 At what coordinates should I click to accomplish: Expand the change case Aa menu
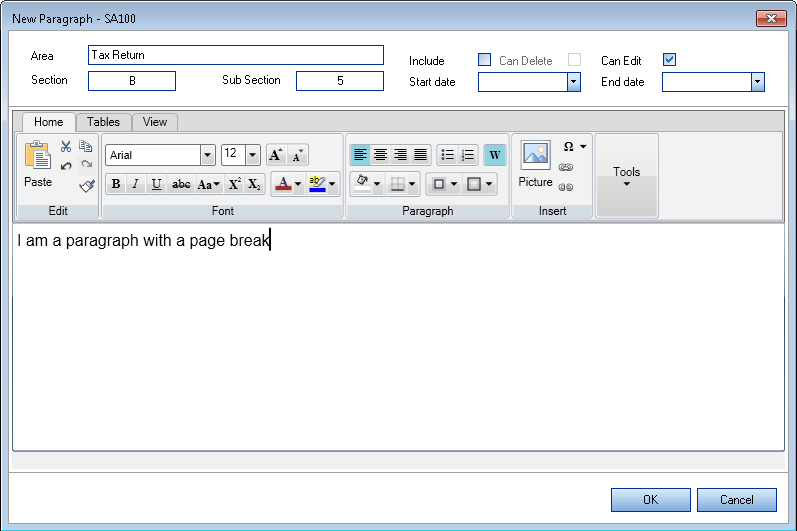tap(208, 184)
